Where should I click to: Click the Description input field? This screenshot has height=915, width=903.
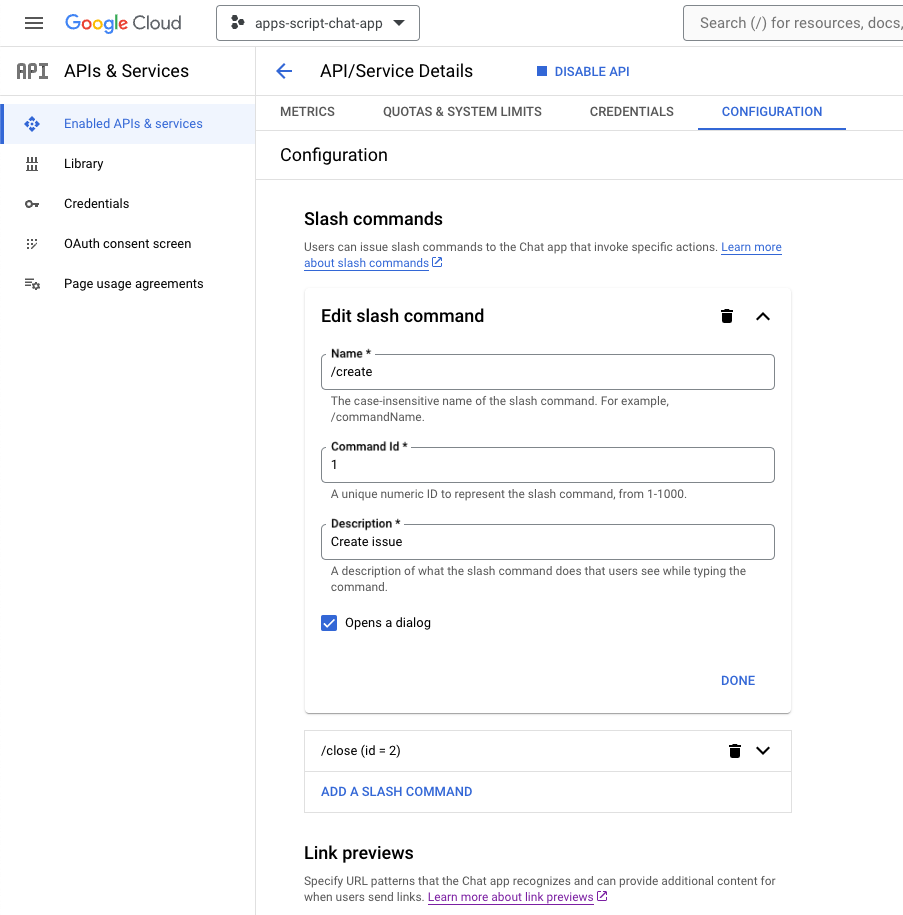(548, 542)
